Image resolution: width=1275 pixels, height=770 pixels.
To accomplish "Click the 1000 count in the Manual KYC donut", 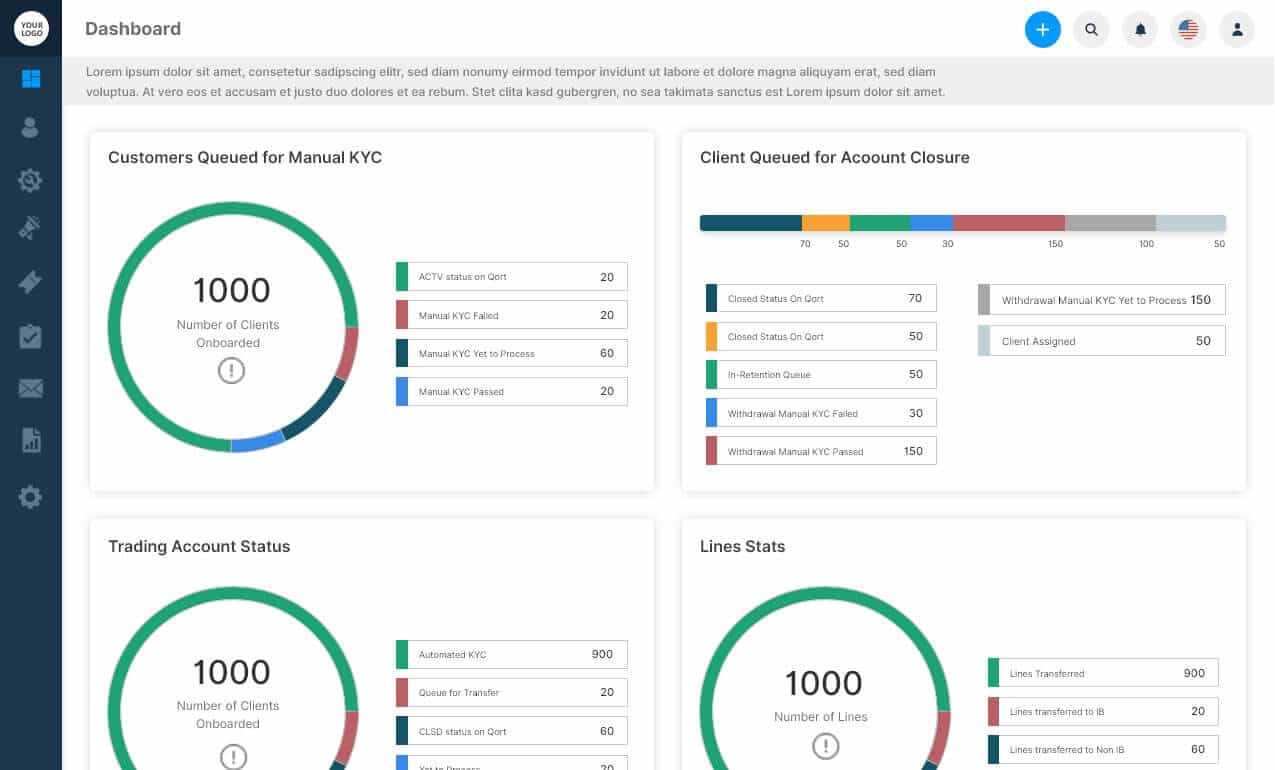I will pyautogui.click(x=231, y=290).
